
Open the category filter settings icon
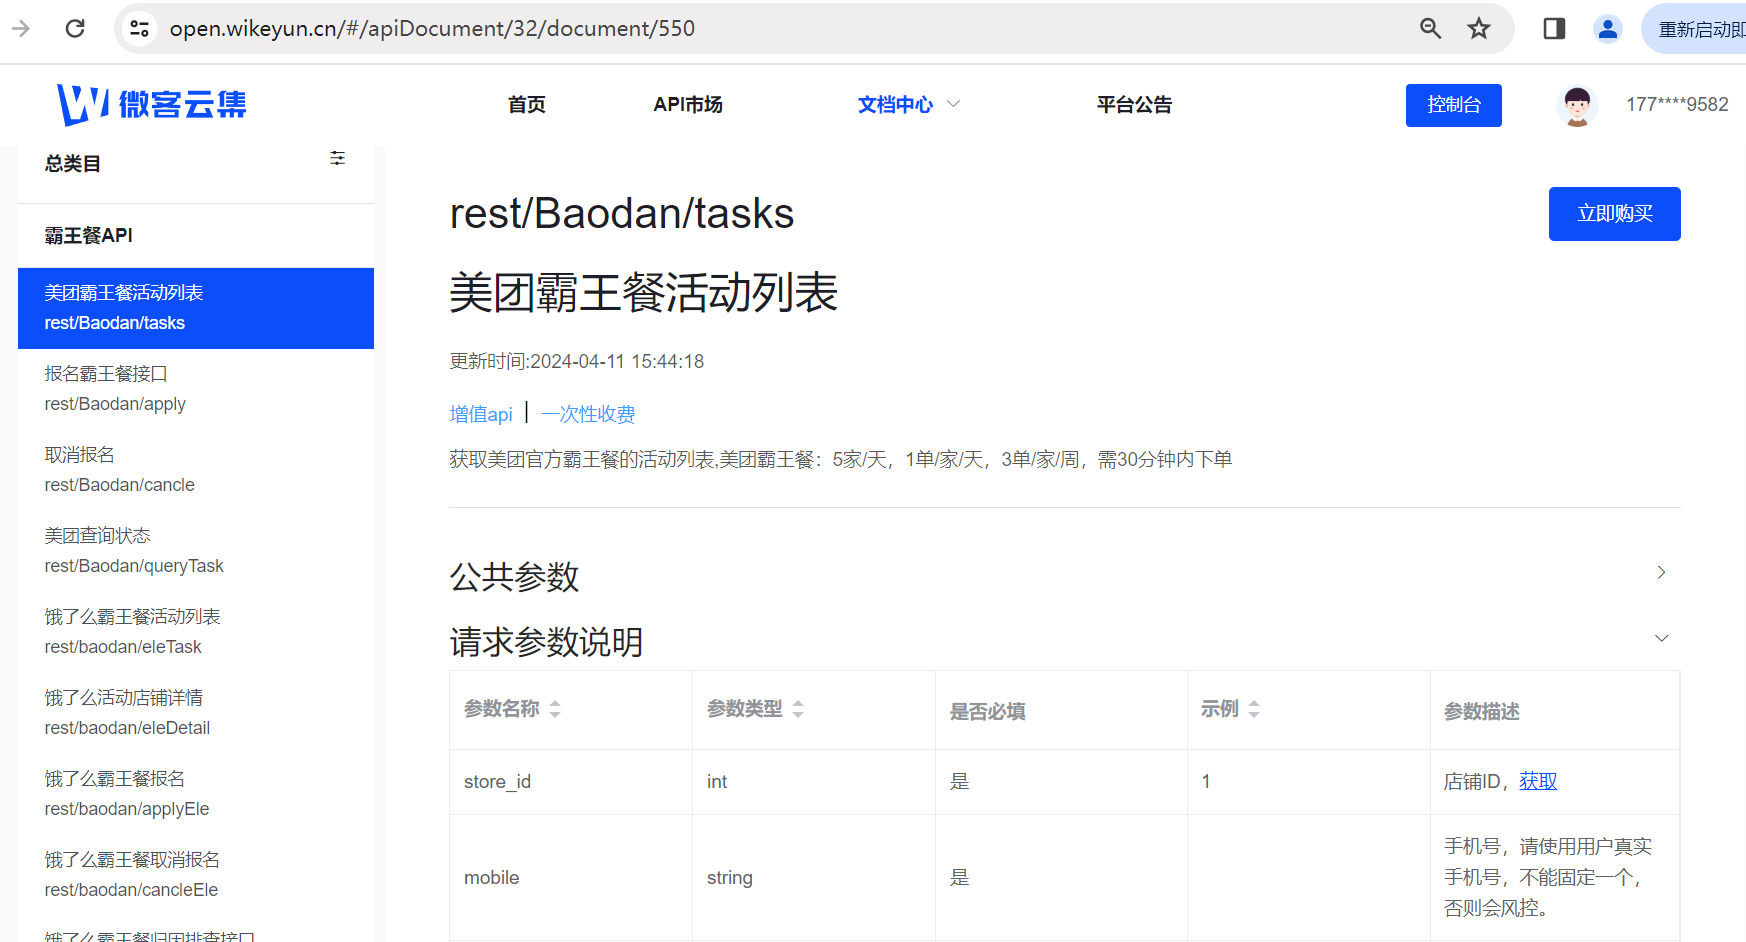coord(338,158)
